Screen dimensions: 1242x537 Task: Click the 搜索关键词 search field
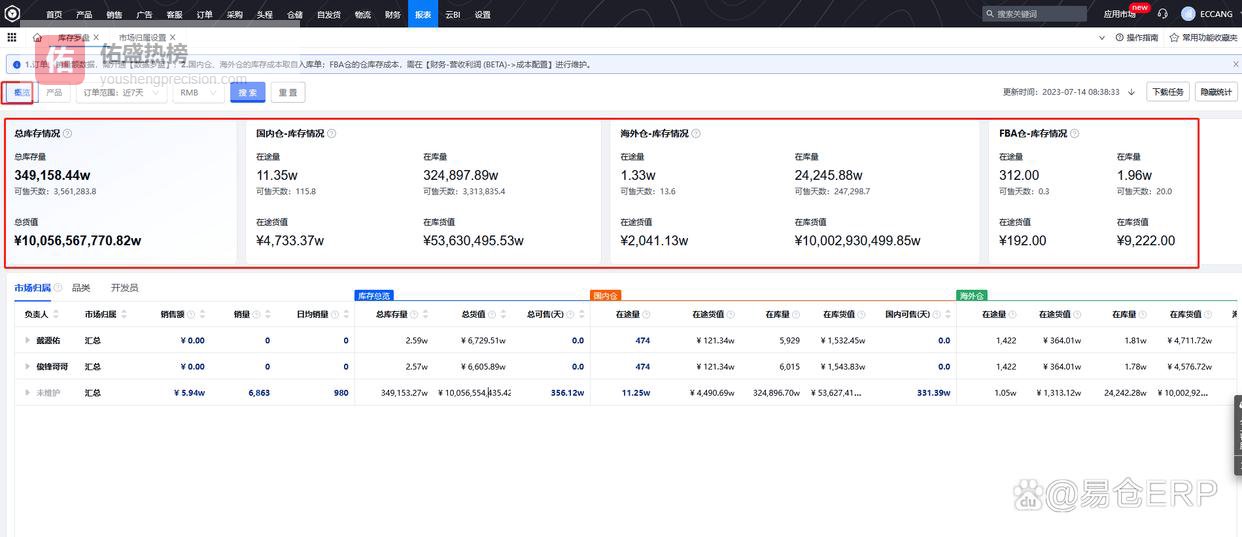(1039, 14)
